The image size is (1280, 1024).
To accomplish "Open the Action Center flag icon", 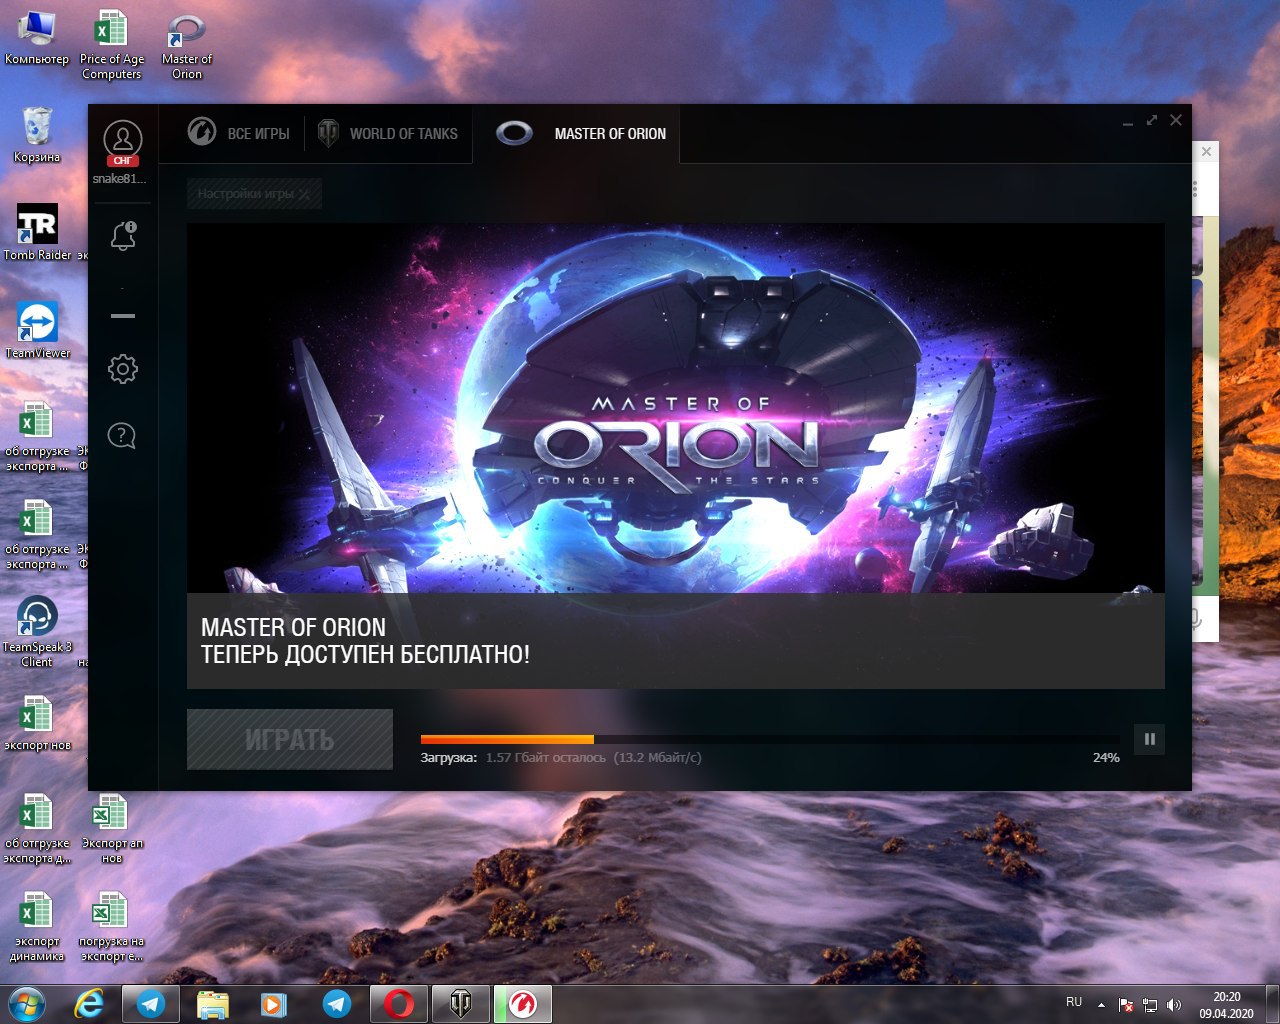I will (x=1126, y=1005).
